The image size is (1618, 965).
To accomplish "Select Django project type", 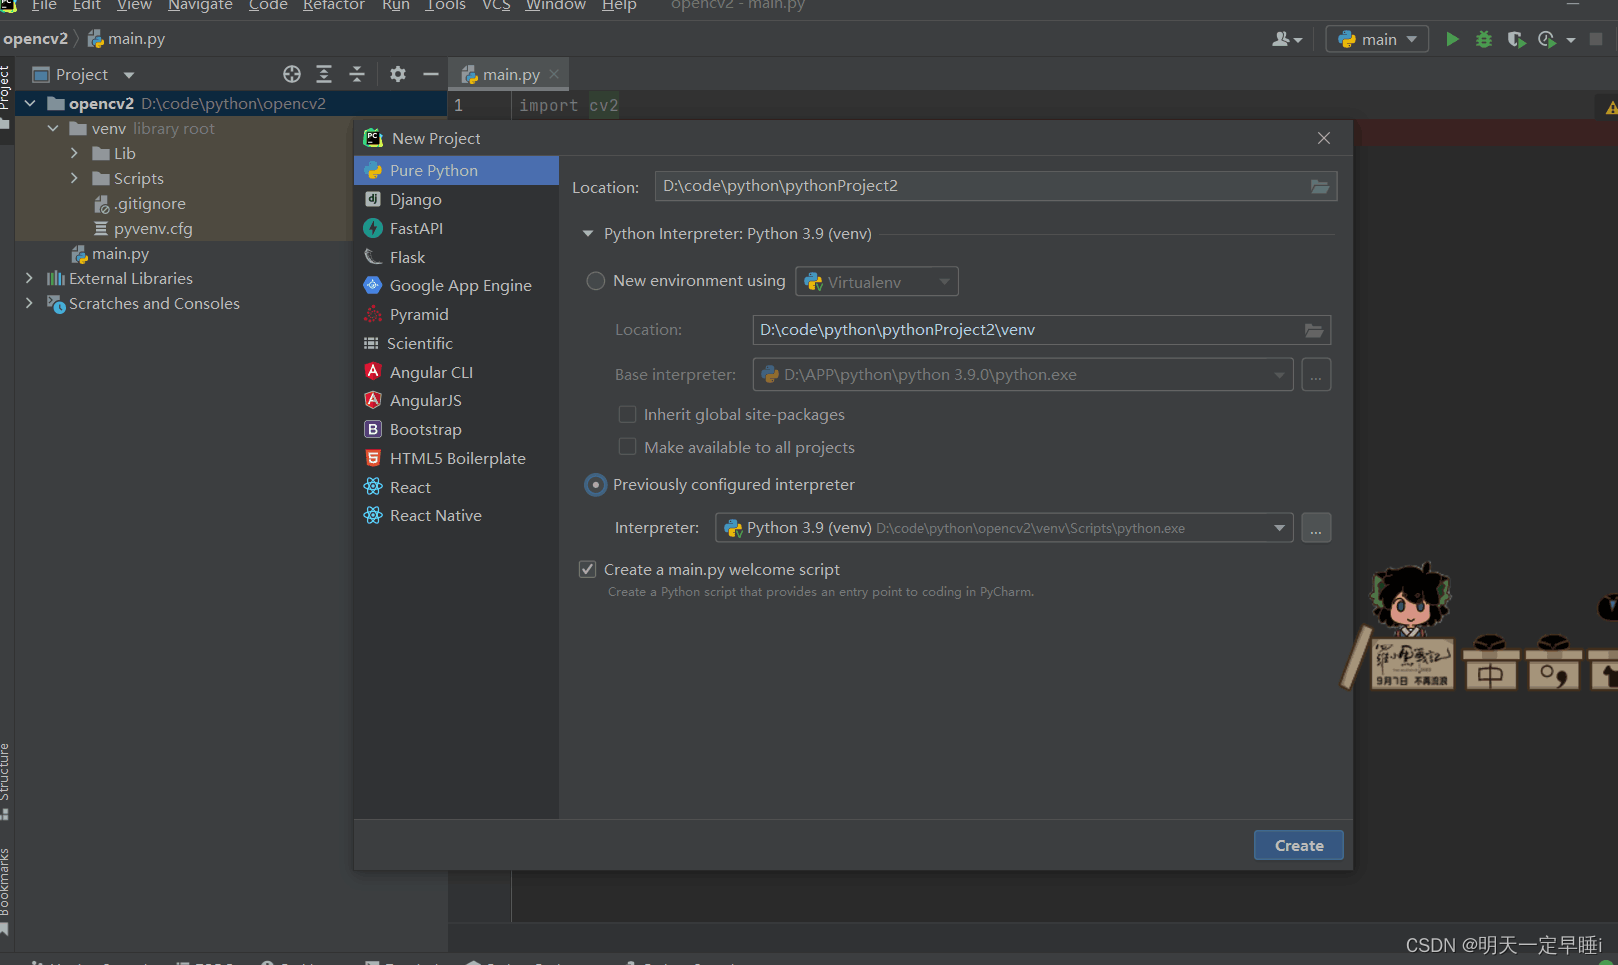I will click(456, 200).
